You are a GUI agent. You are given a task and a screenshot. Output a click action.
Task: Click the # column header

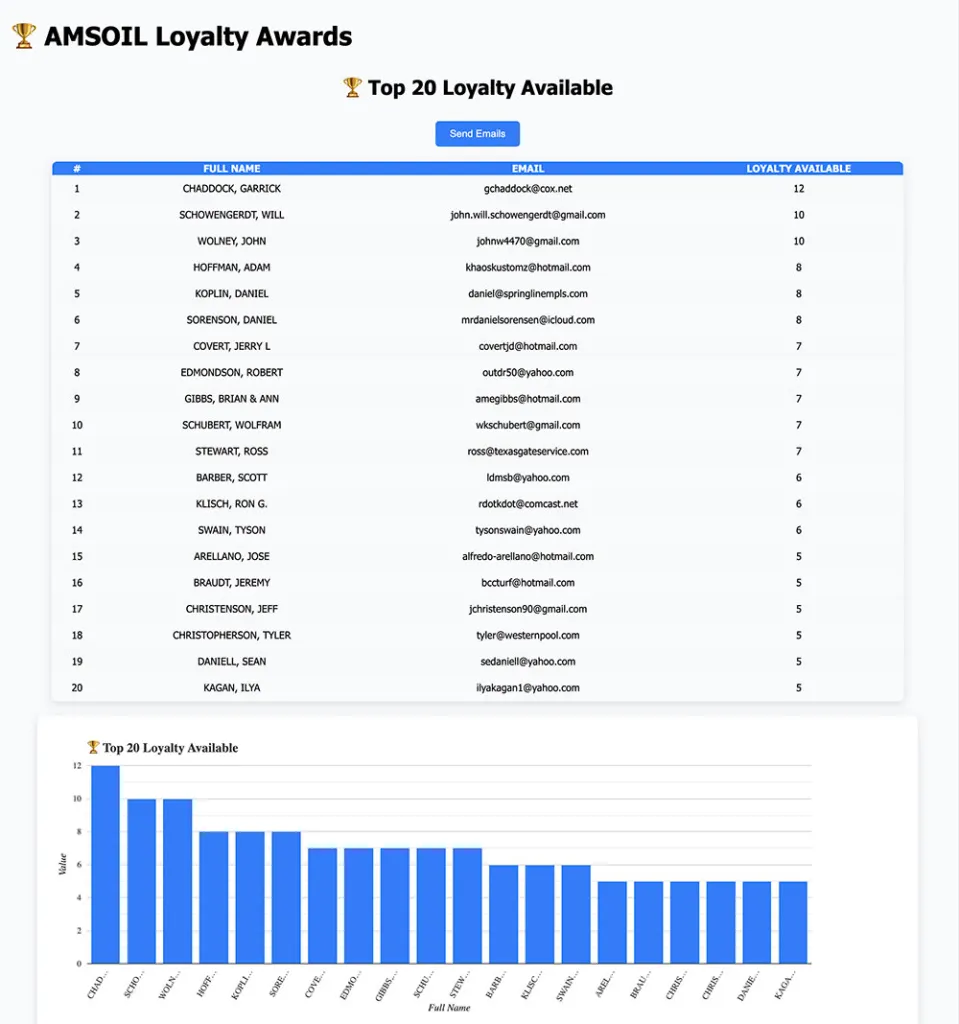77,169
